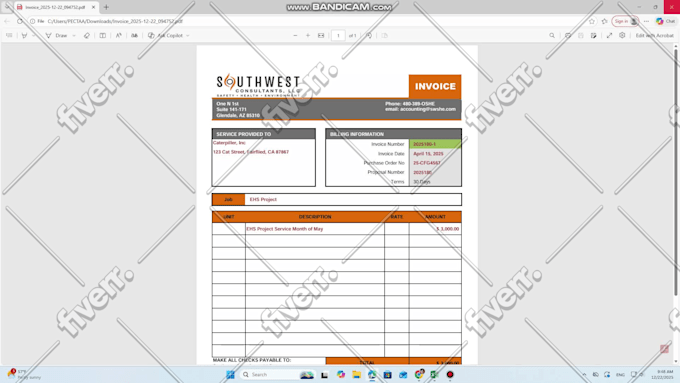This screenshot has width=680, height=383.
Task: Zoom in with the plus icon
Action: [x=308, y=36]
